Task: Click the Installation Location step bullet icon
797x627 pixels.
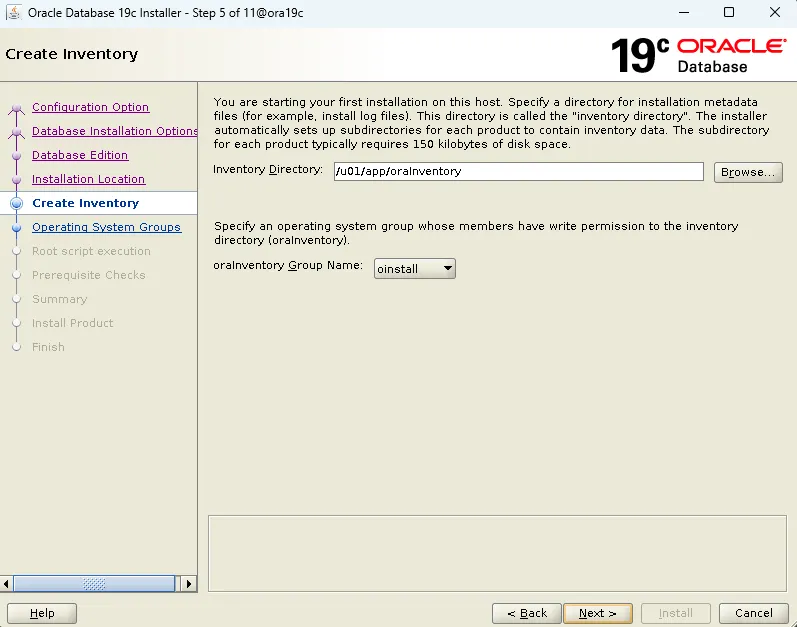Action: (16, 179)
